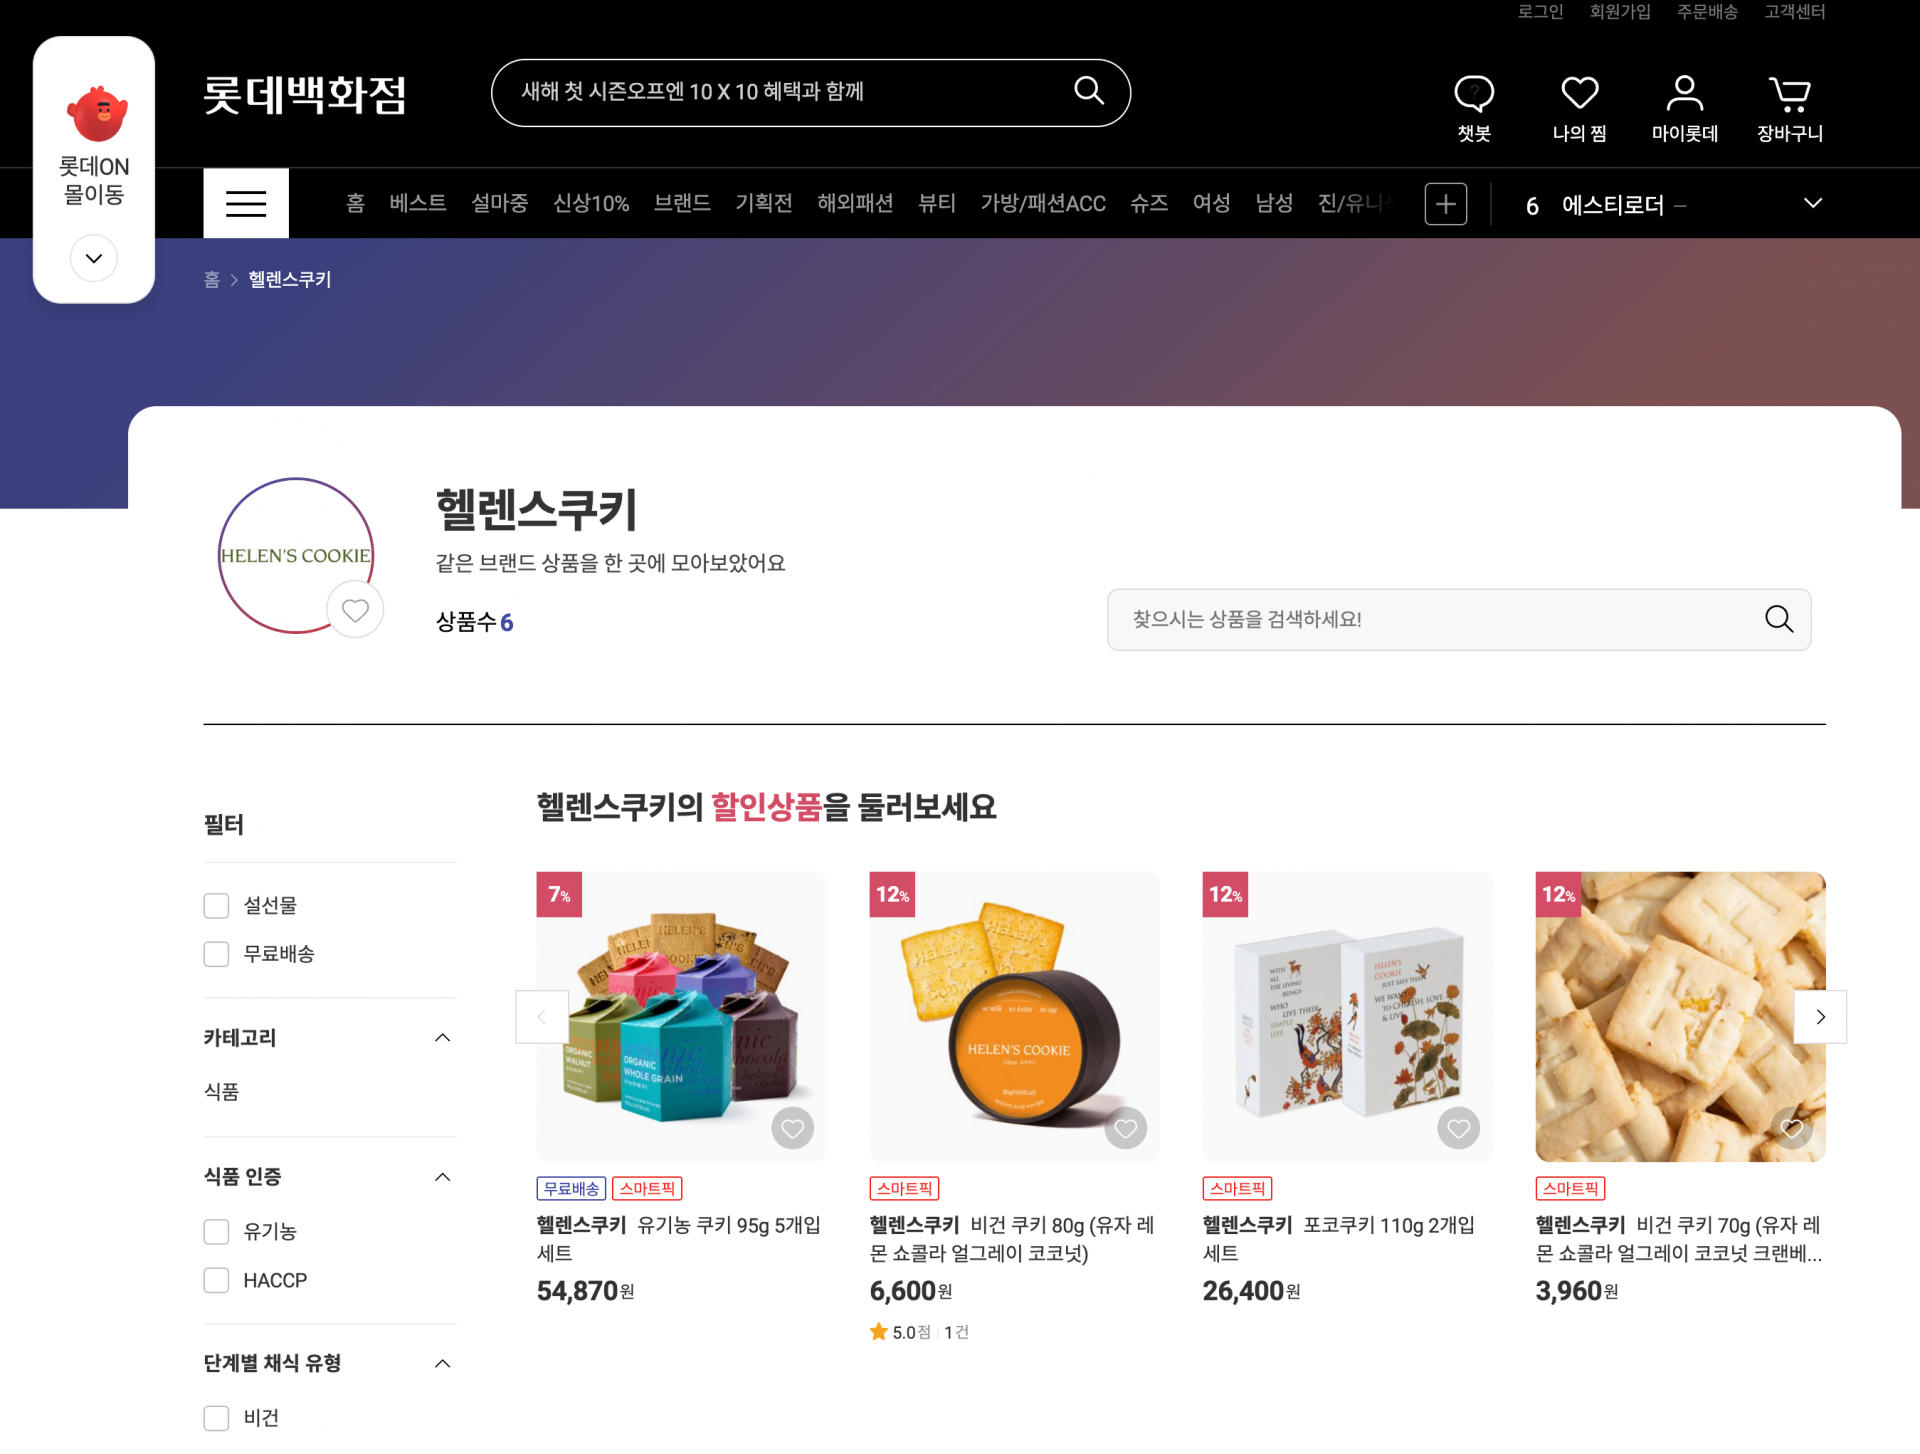Image resolution: width=1920 pixels, height=1454 pixels.
Task: Like the Helen's Cookie brand heart icon
Action: [355, 610]
